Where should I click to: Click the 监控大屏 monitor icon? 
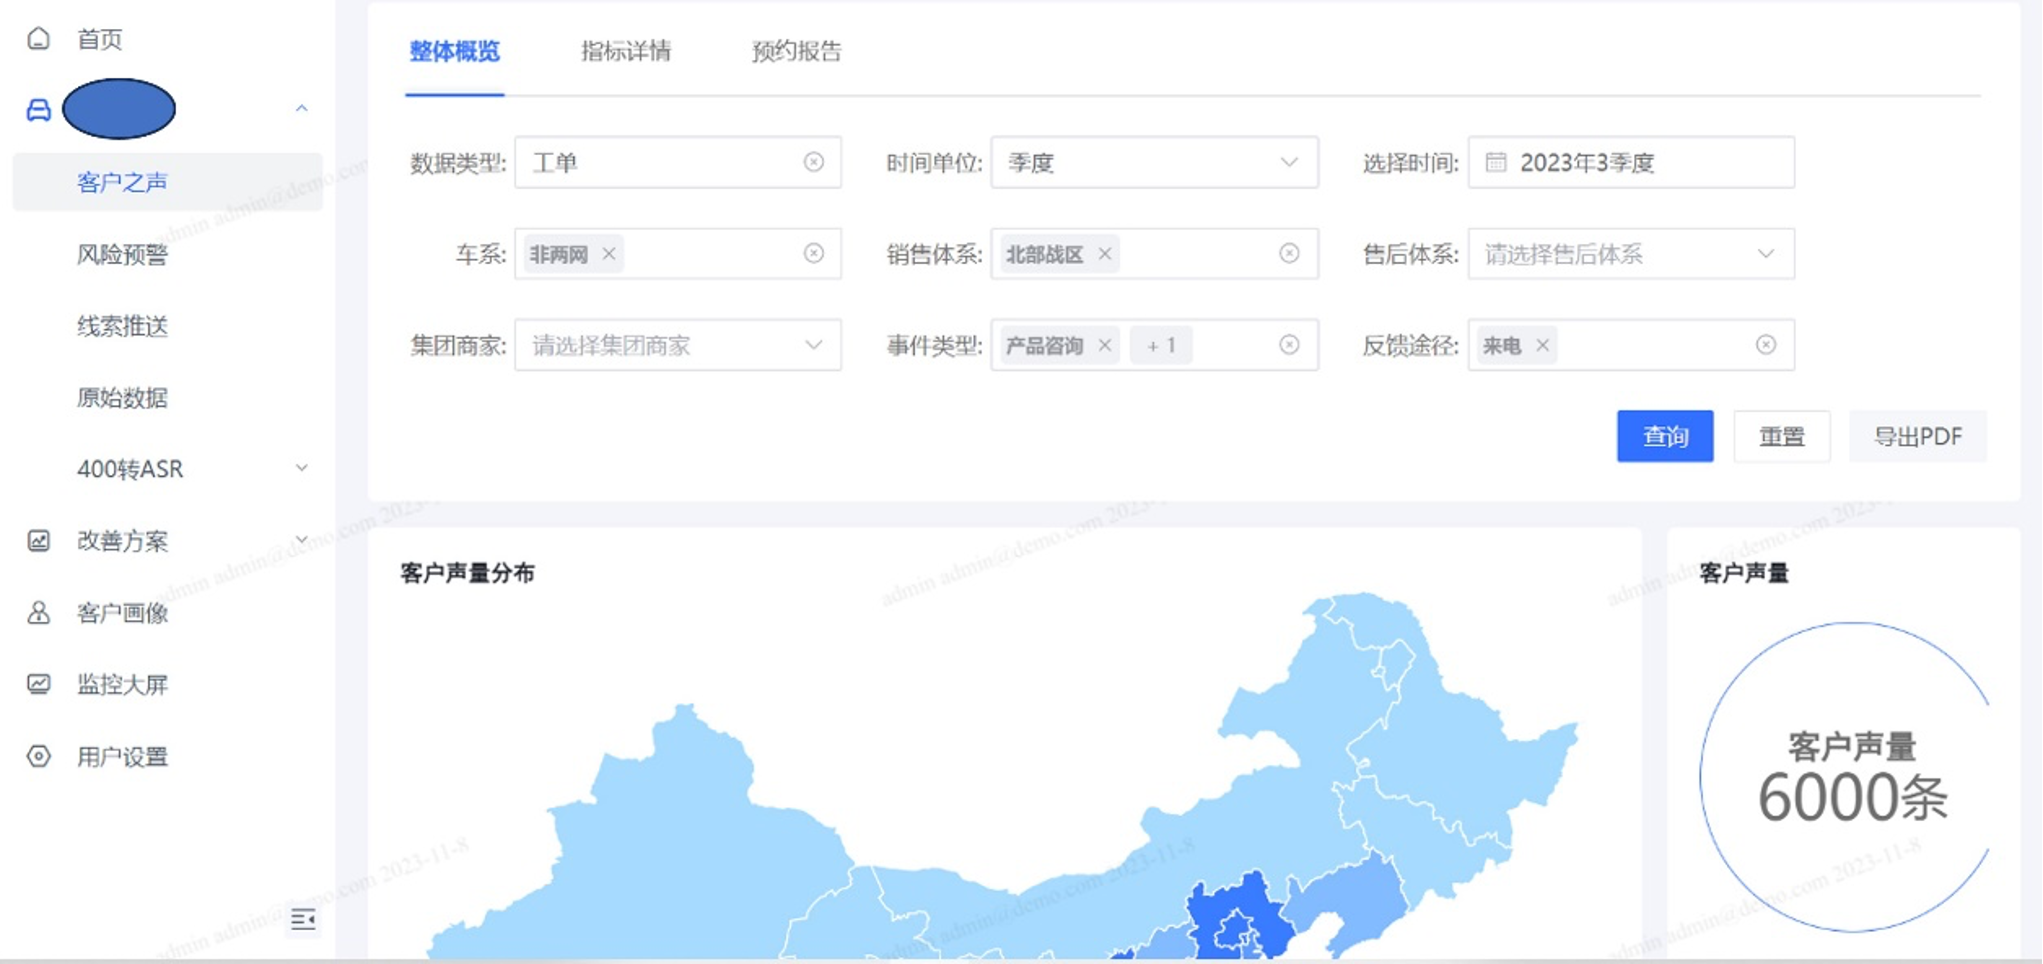(38, 685)
